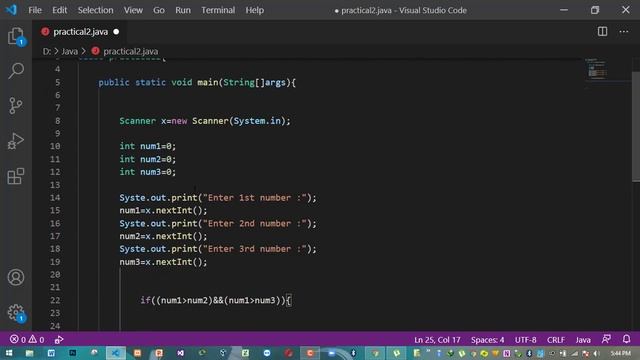Screen dimensions: 640x360
Task: Click the code minimap preview
Action: (x=597, y=69)
